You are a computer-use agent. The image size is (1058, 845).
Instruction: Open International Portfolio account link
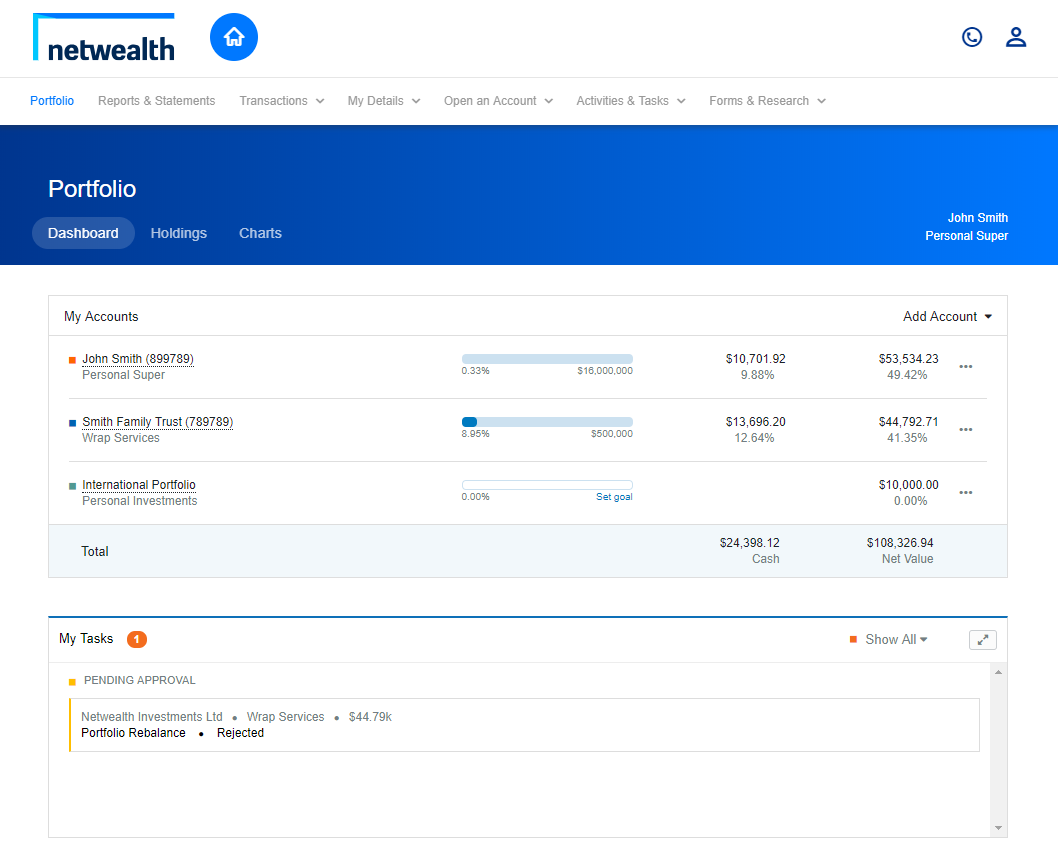(x=139, y=485)
